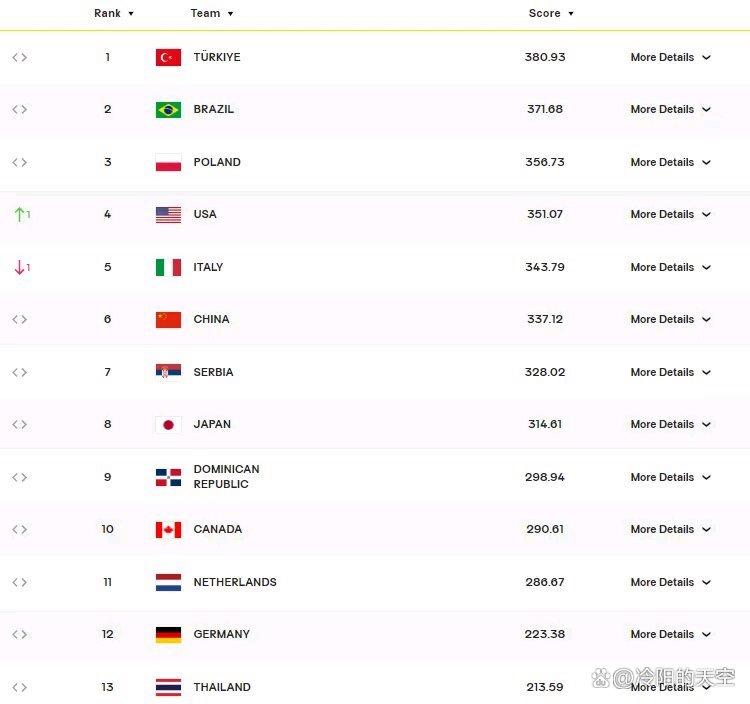Screen dimensions: 750x704
Task: Click the Canada flag icon
Action: (x=168, y=530)
